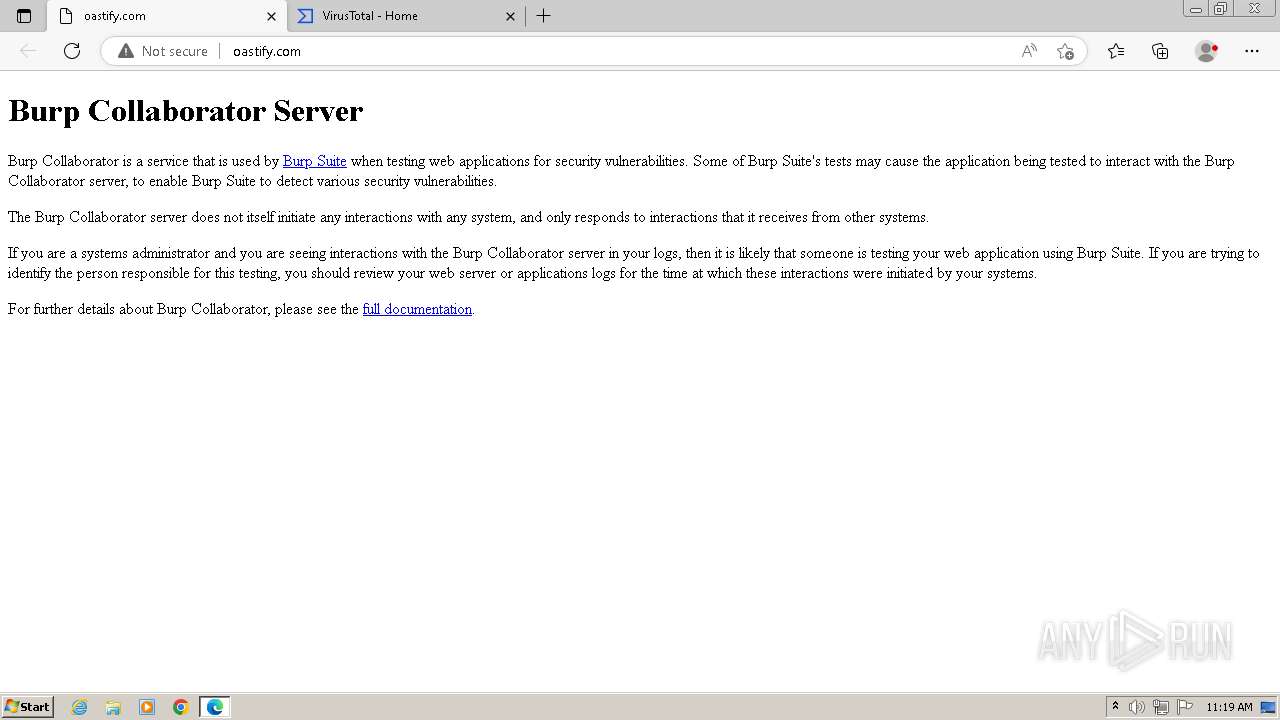
Task: Activate the Read aloud icon
Action: point(1029,51)
